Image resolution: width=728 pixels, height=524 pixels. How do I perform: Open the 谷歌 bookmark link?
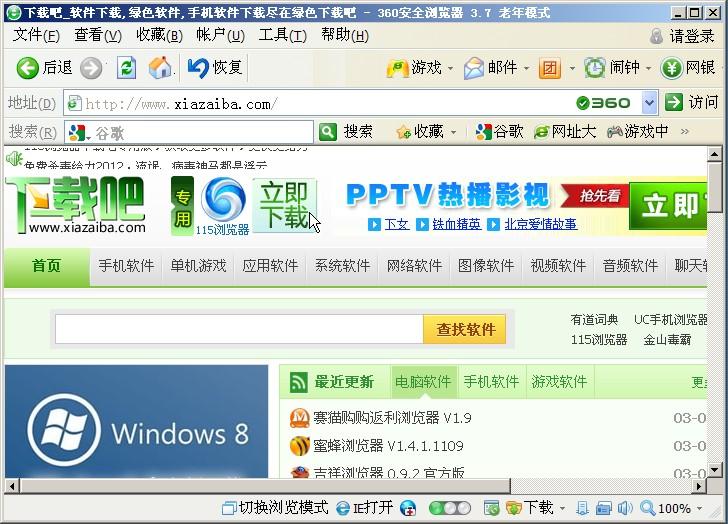500,132
